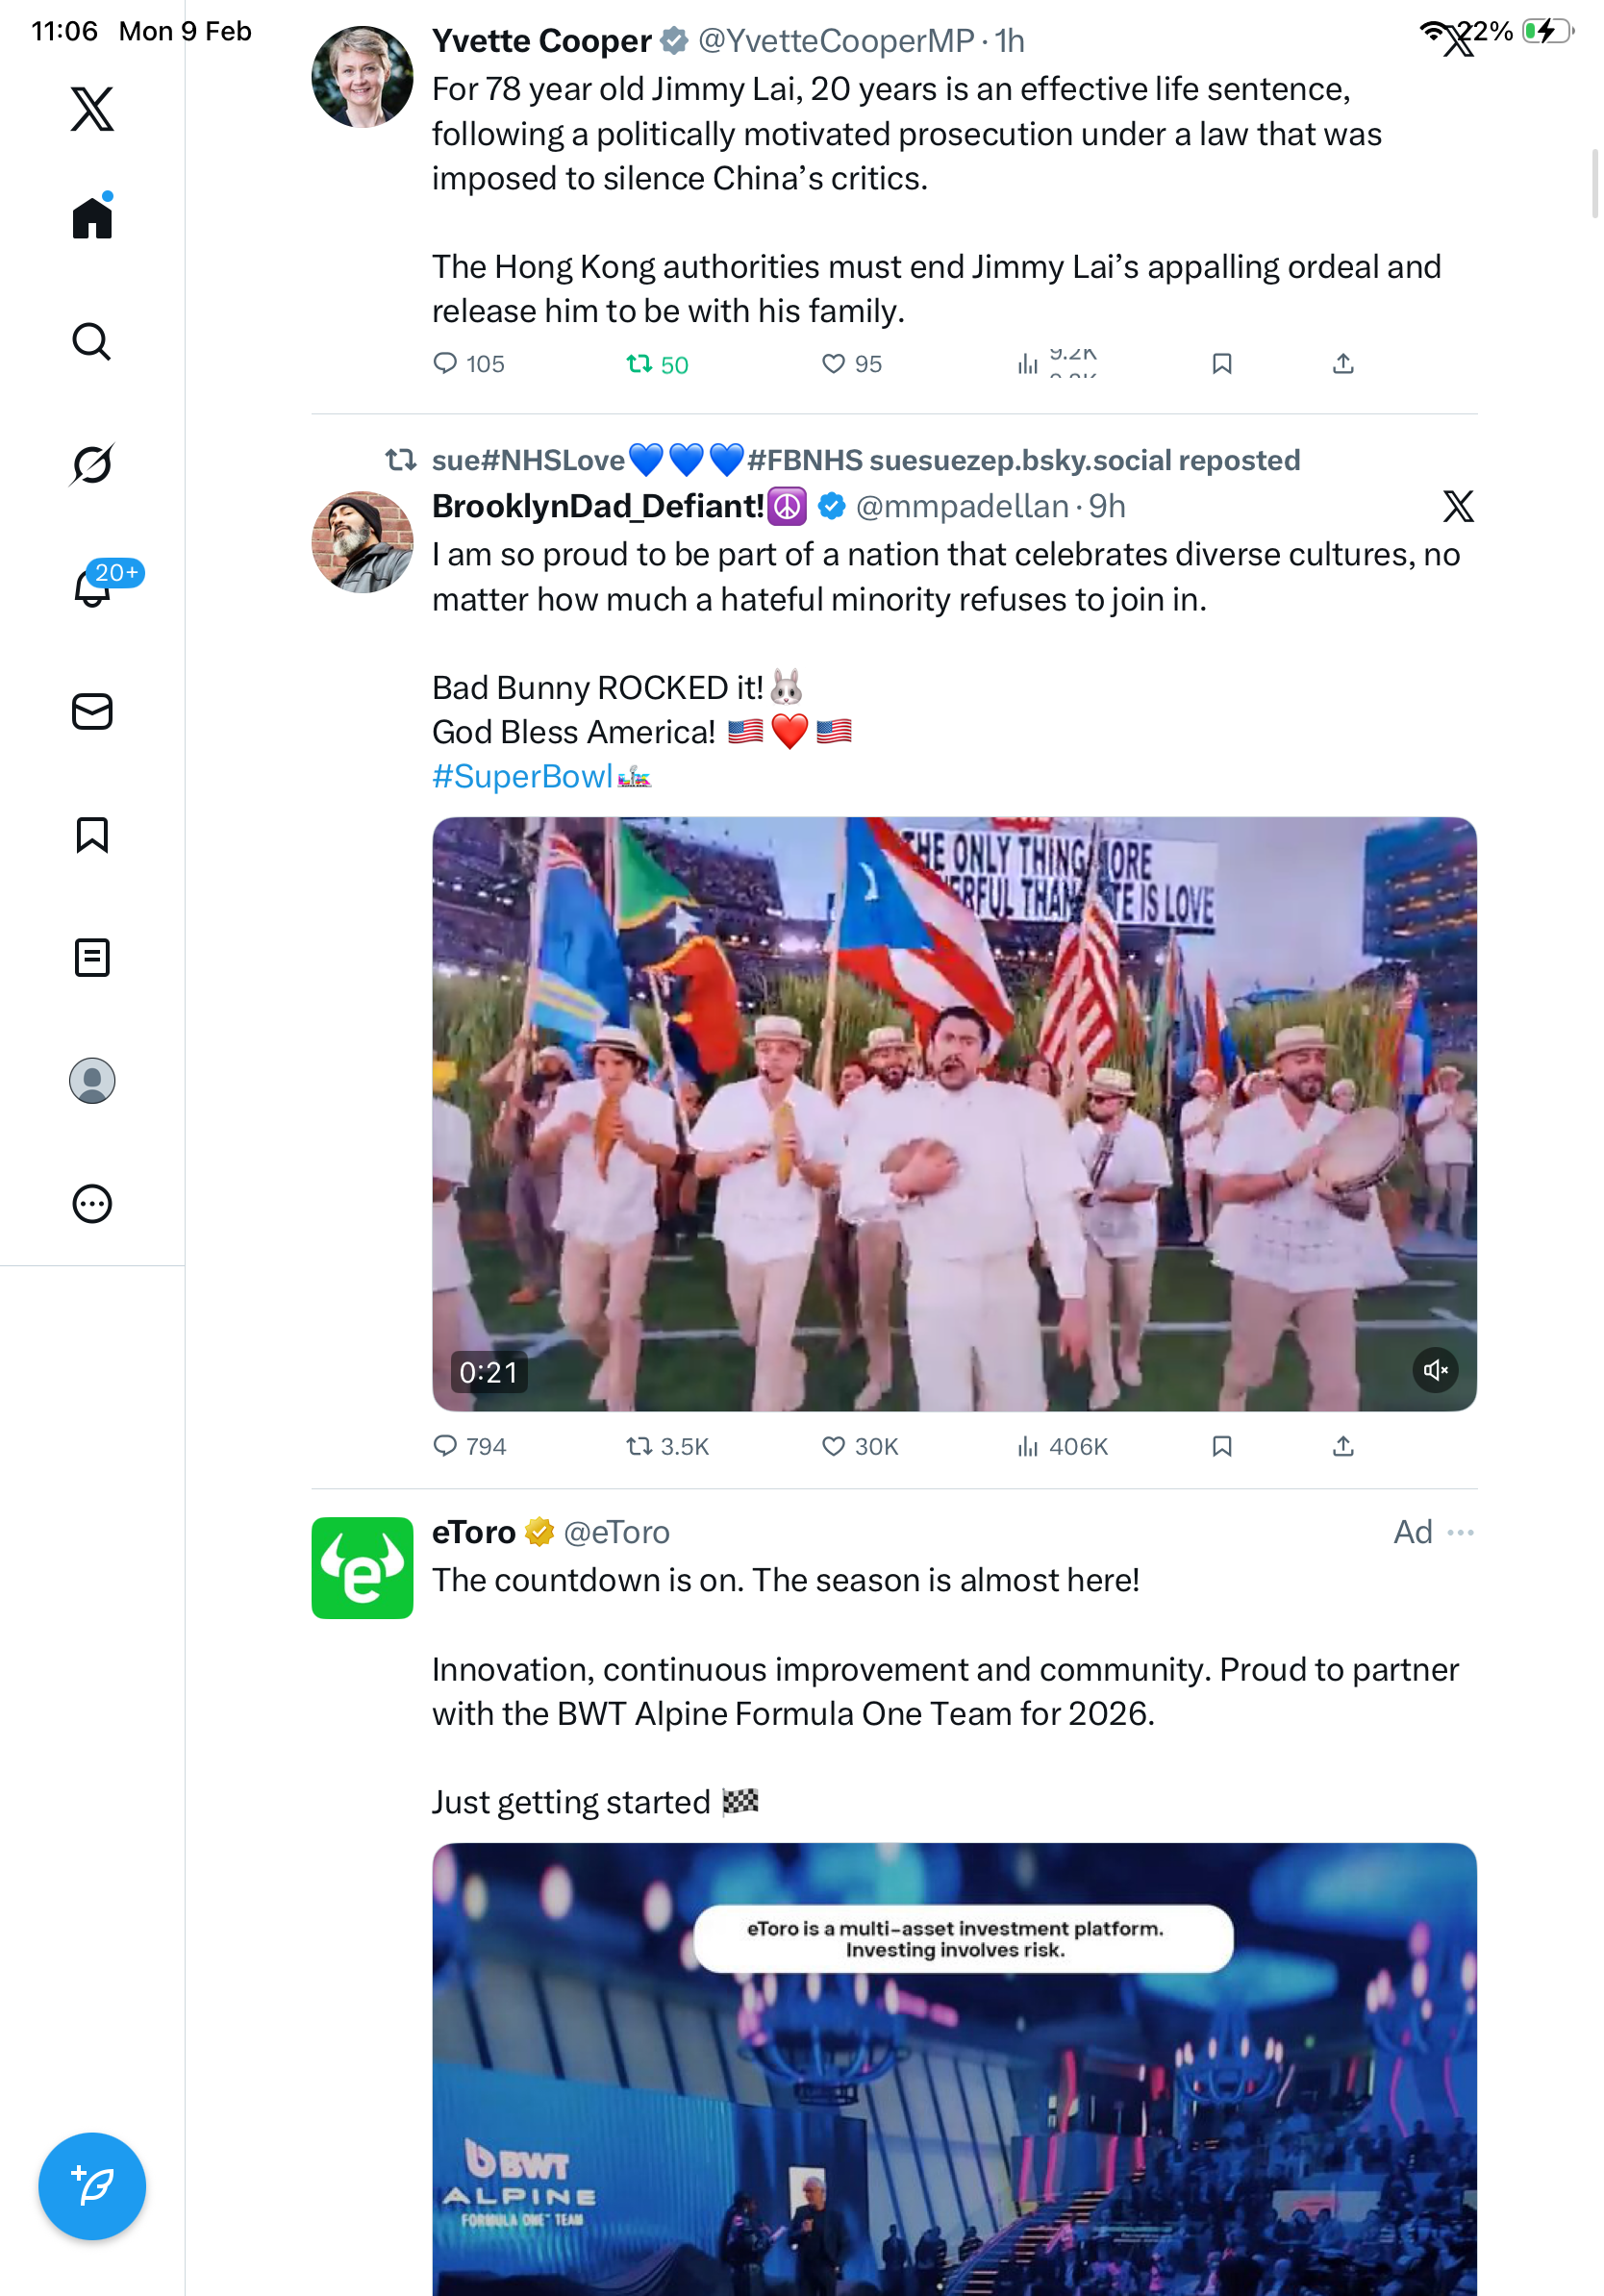Go to Home timeline
1604x2296 pixels.
(x=92, y=217)
